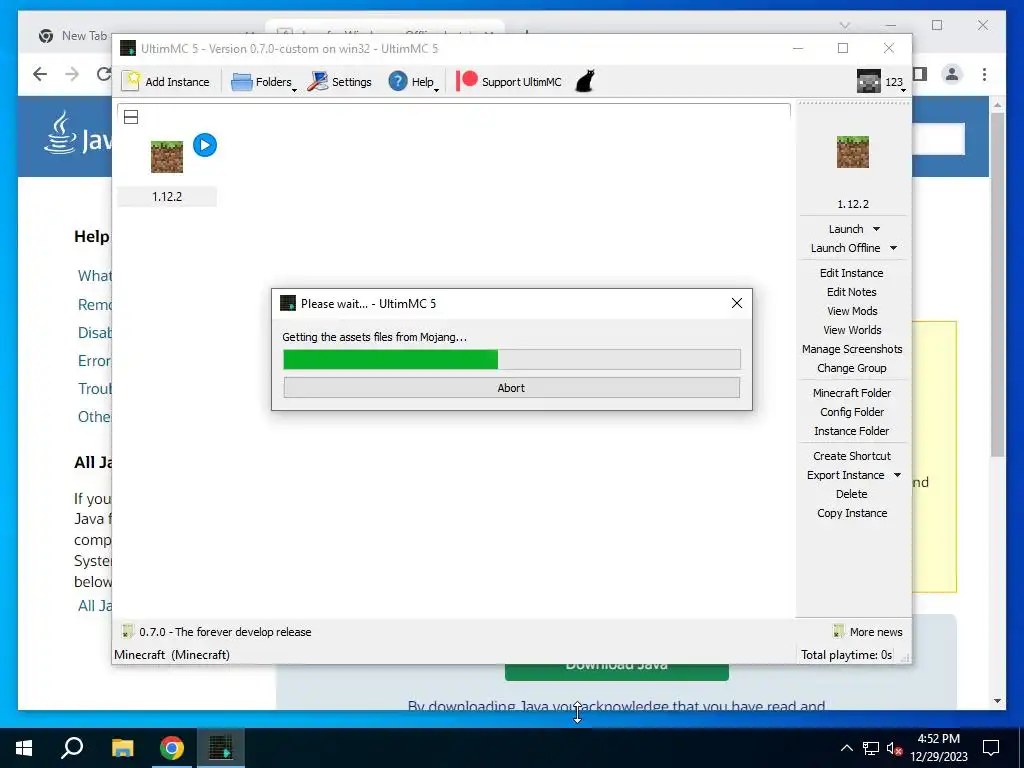Click Create Shortcut
This screenshot has width=1024, height=768.
coord(852,455)
